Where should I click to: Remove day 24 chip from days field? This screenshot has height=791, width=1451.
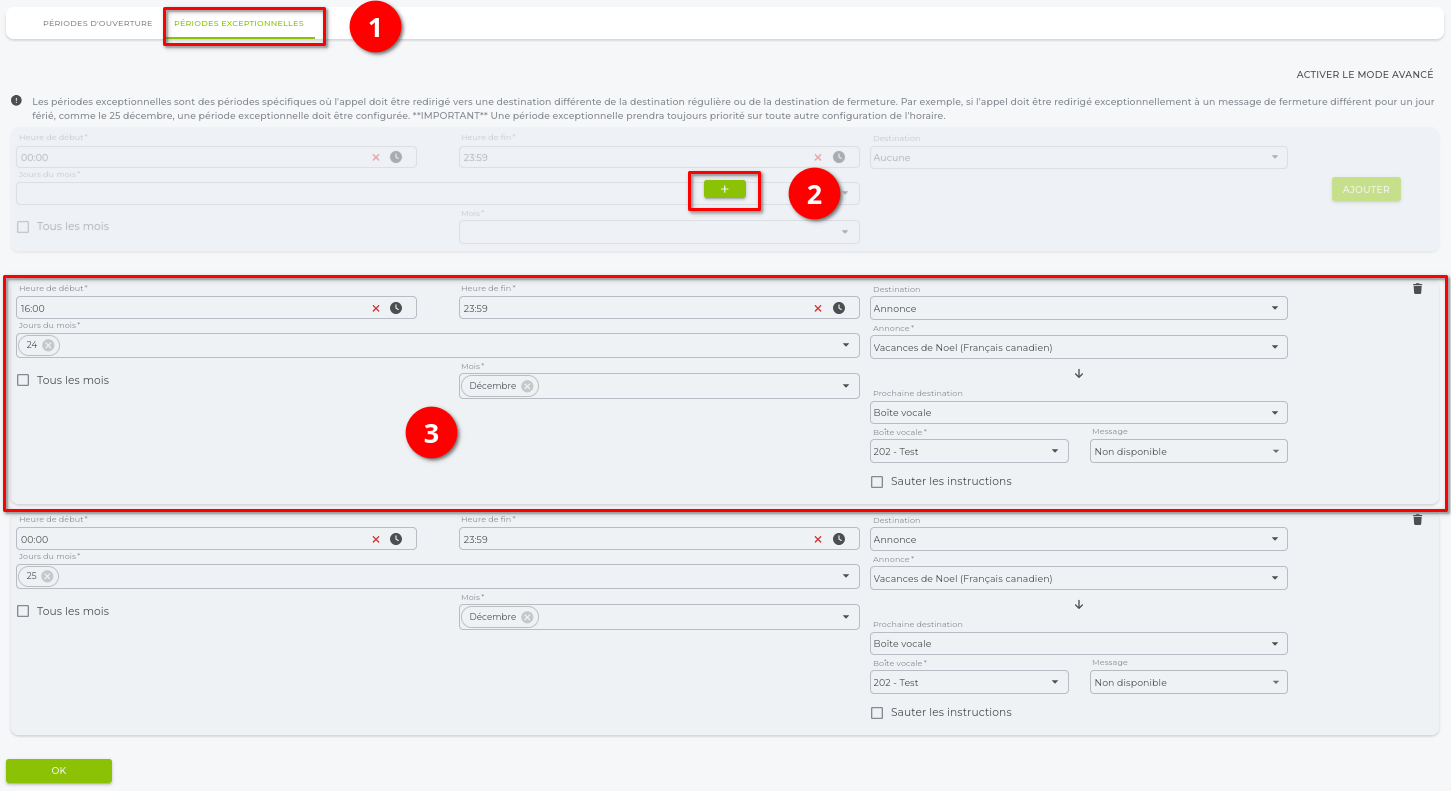click(x=48, y=345)
